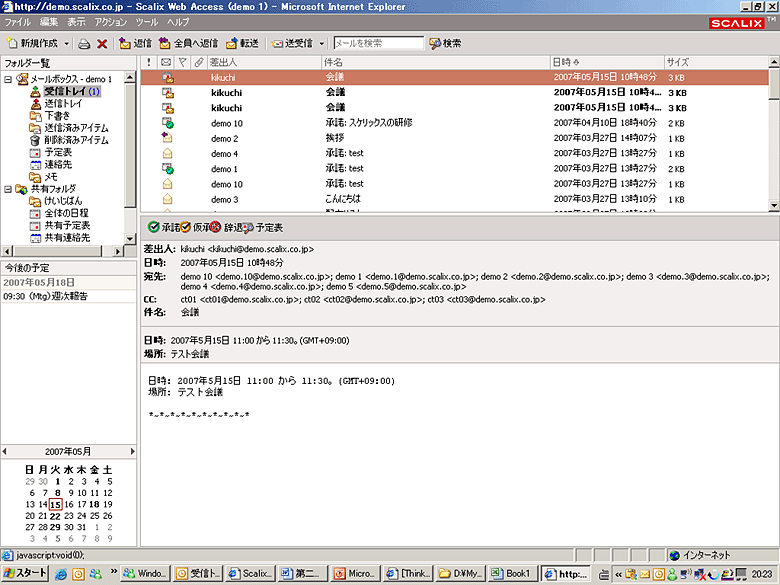The width and height of the screenshot is (780, 585).
Task: Open the 削除済みアイテム folder
Action: [x=75, y=140]
